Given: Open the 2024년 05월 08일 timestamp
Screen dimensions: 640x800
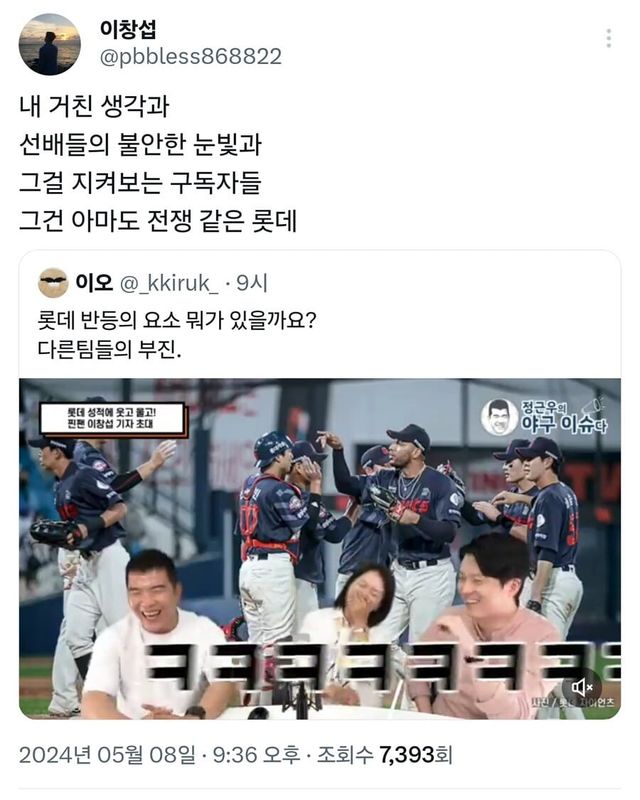Looking at the screenshot, I should (107, 755).
